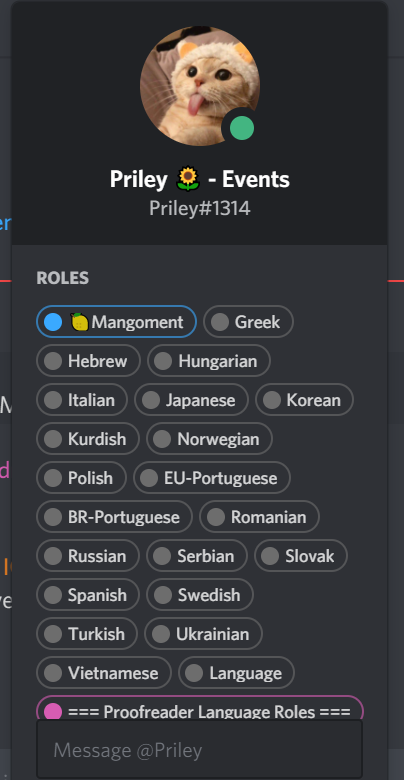Click the grey dot on Hebrew role
The width and height of the screenshot is (404, 780).
point(53,361)
